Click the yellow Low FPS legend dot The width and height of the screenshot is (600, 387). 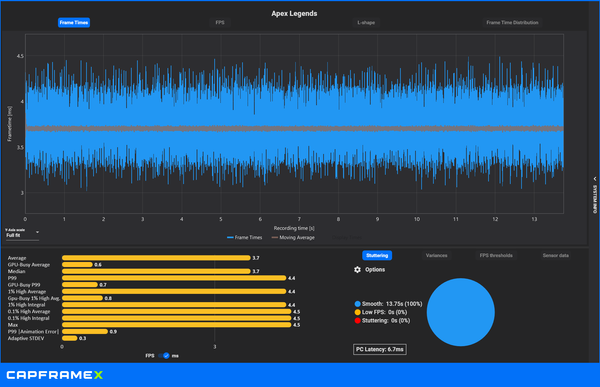[357, 312]
